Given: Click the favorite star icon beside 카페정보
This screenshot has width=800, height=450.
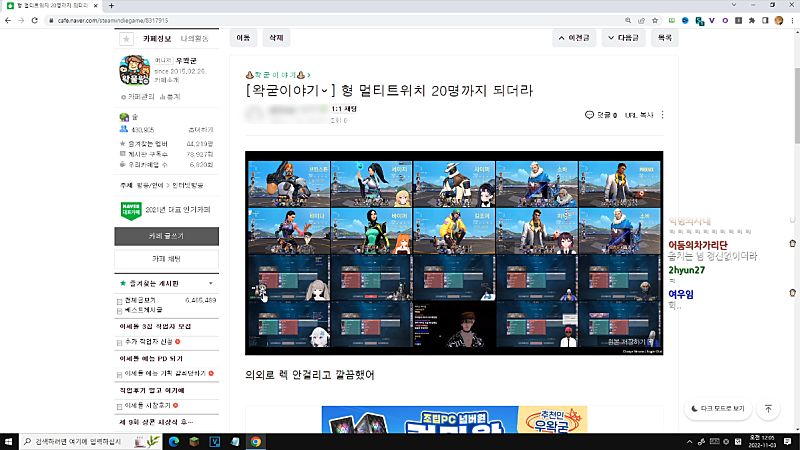Looking at the screenshot, I should pos(126,39).
